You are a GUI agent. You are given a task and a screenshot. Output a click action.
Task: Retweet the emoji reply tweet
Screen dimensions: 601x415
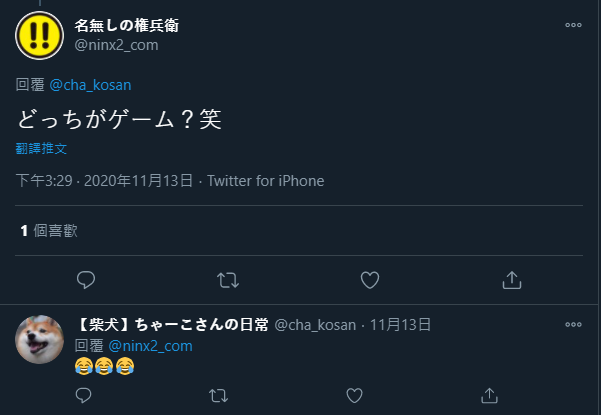coord(220,395)
